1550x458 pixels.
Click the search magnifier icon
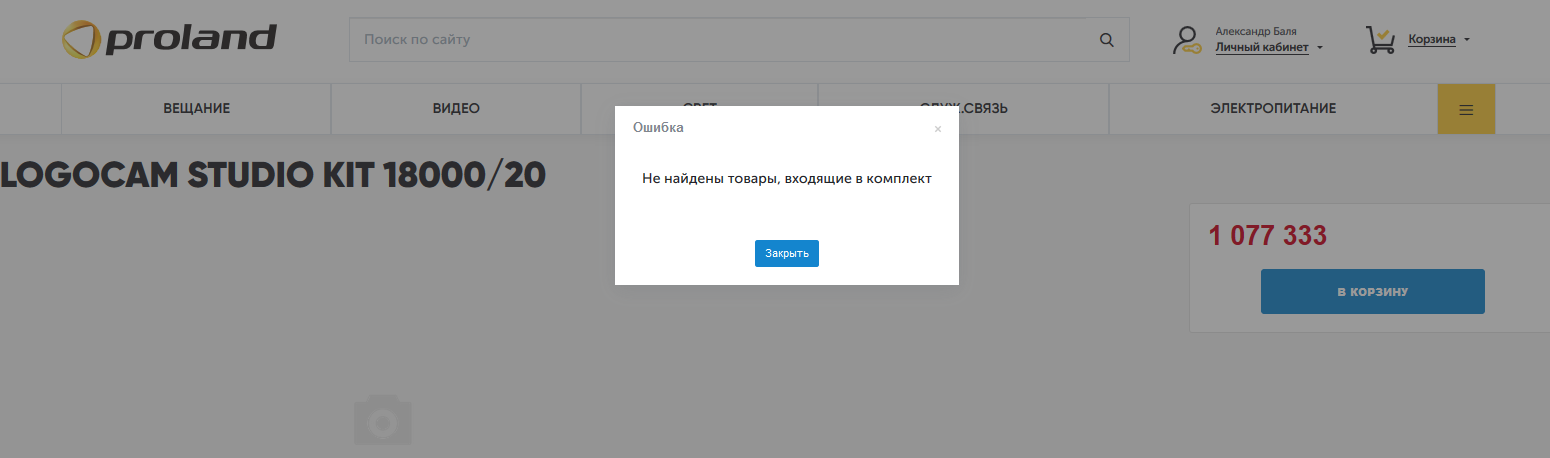click(1106, 40)
